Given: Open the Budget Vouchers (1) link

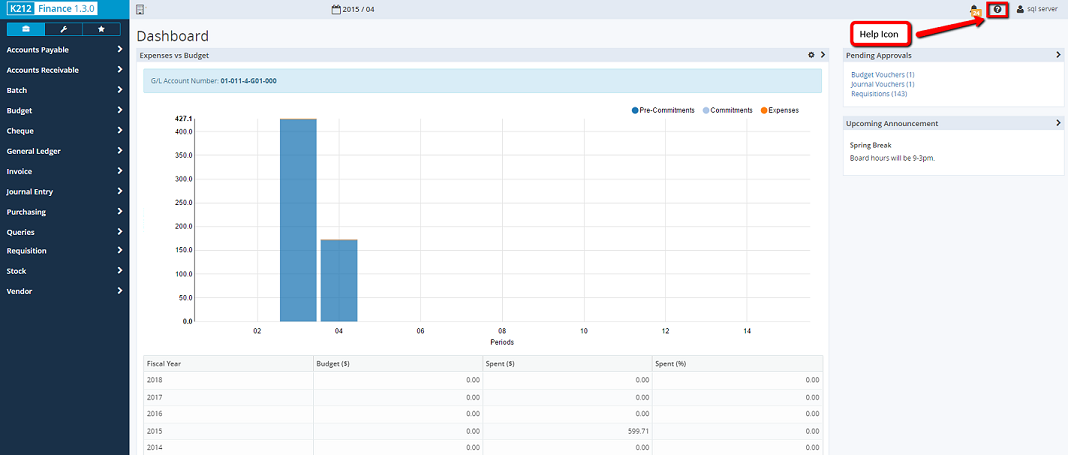Looking at the screenshot, I should (883, 74).
